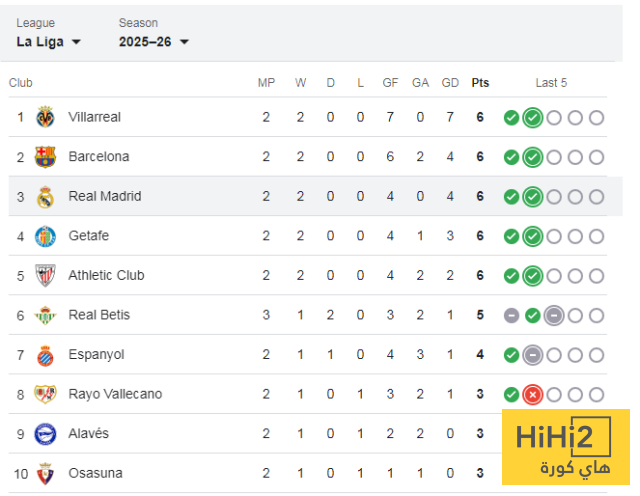Select the Espanyol club crest icon
Viewport: 640px width, 496px height.
pyautogui.click(x=45, y=354)
